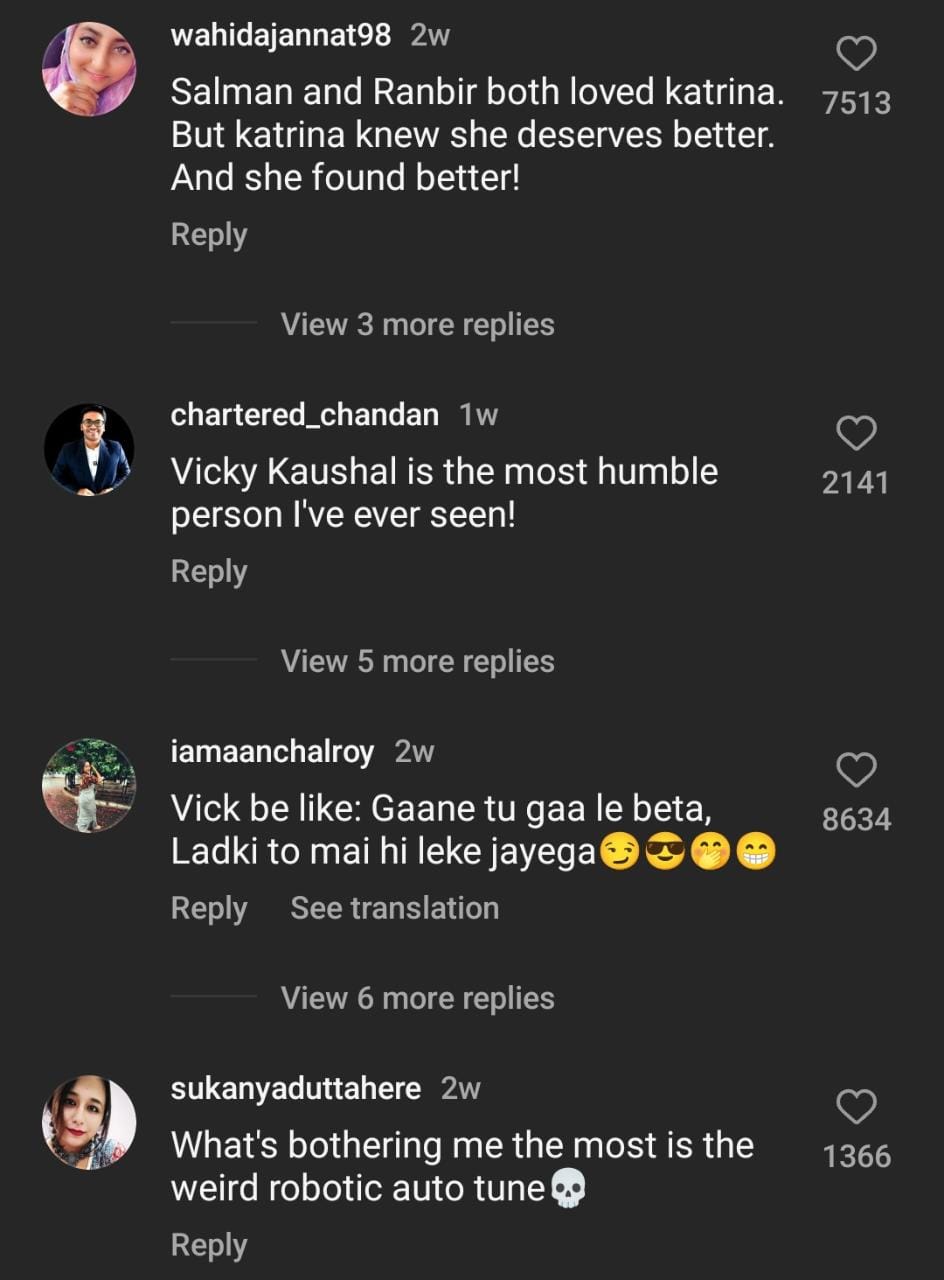The image size is (944, 1280).
Task: Expand View 6 more replies
Action: click(x=417, y=998)
